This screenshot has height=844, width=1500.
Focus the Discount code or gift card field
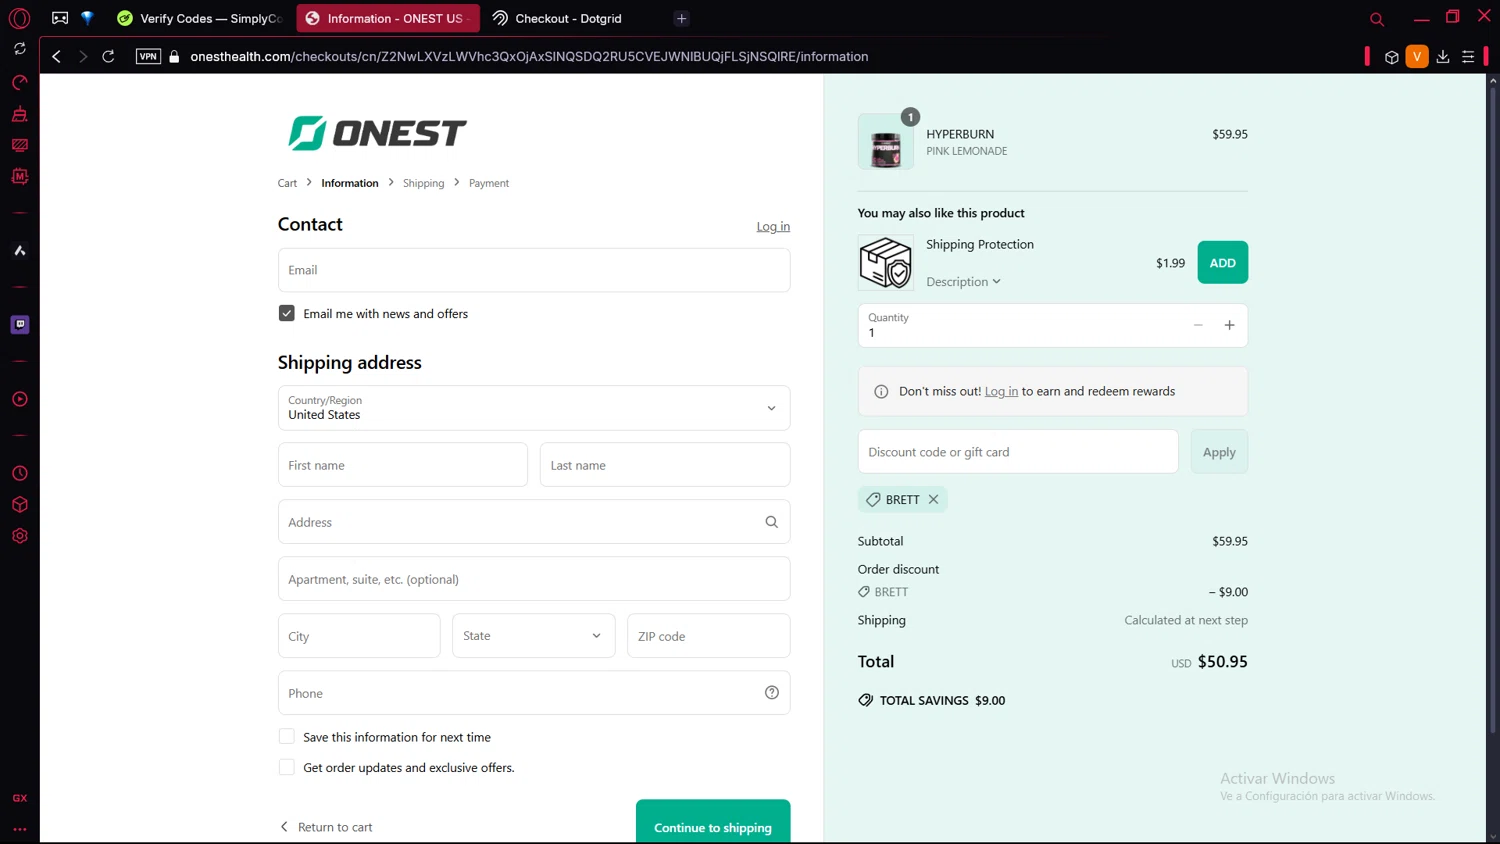[x=1018, y=452]
